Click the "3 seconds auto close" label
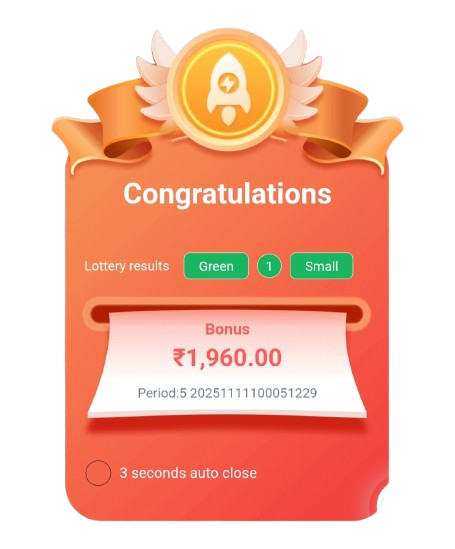 (x=188, y=473)
